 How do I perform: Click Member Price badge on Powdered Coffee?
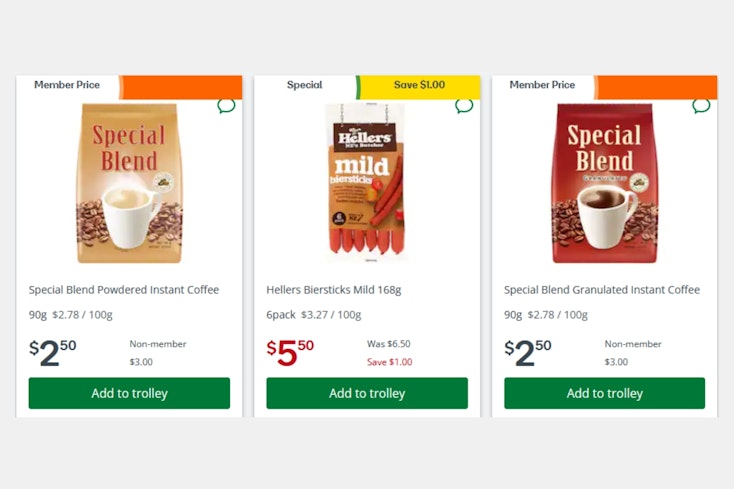pos(67,86)
